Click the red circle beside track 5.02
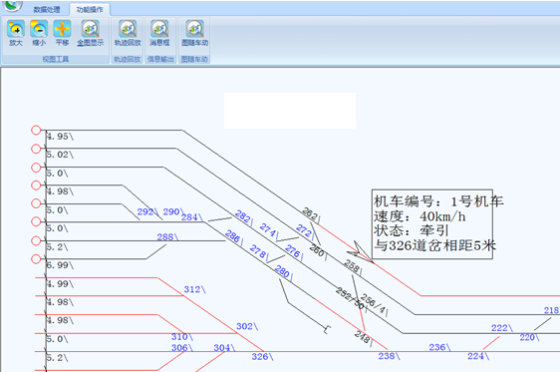 point(36,149)
